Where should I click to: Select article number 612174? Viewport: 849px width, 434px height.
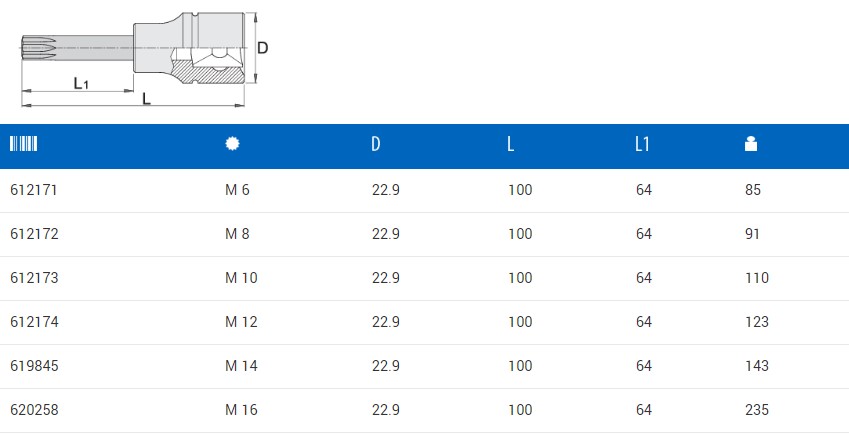click(34, 322)
